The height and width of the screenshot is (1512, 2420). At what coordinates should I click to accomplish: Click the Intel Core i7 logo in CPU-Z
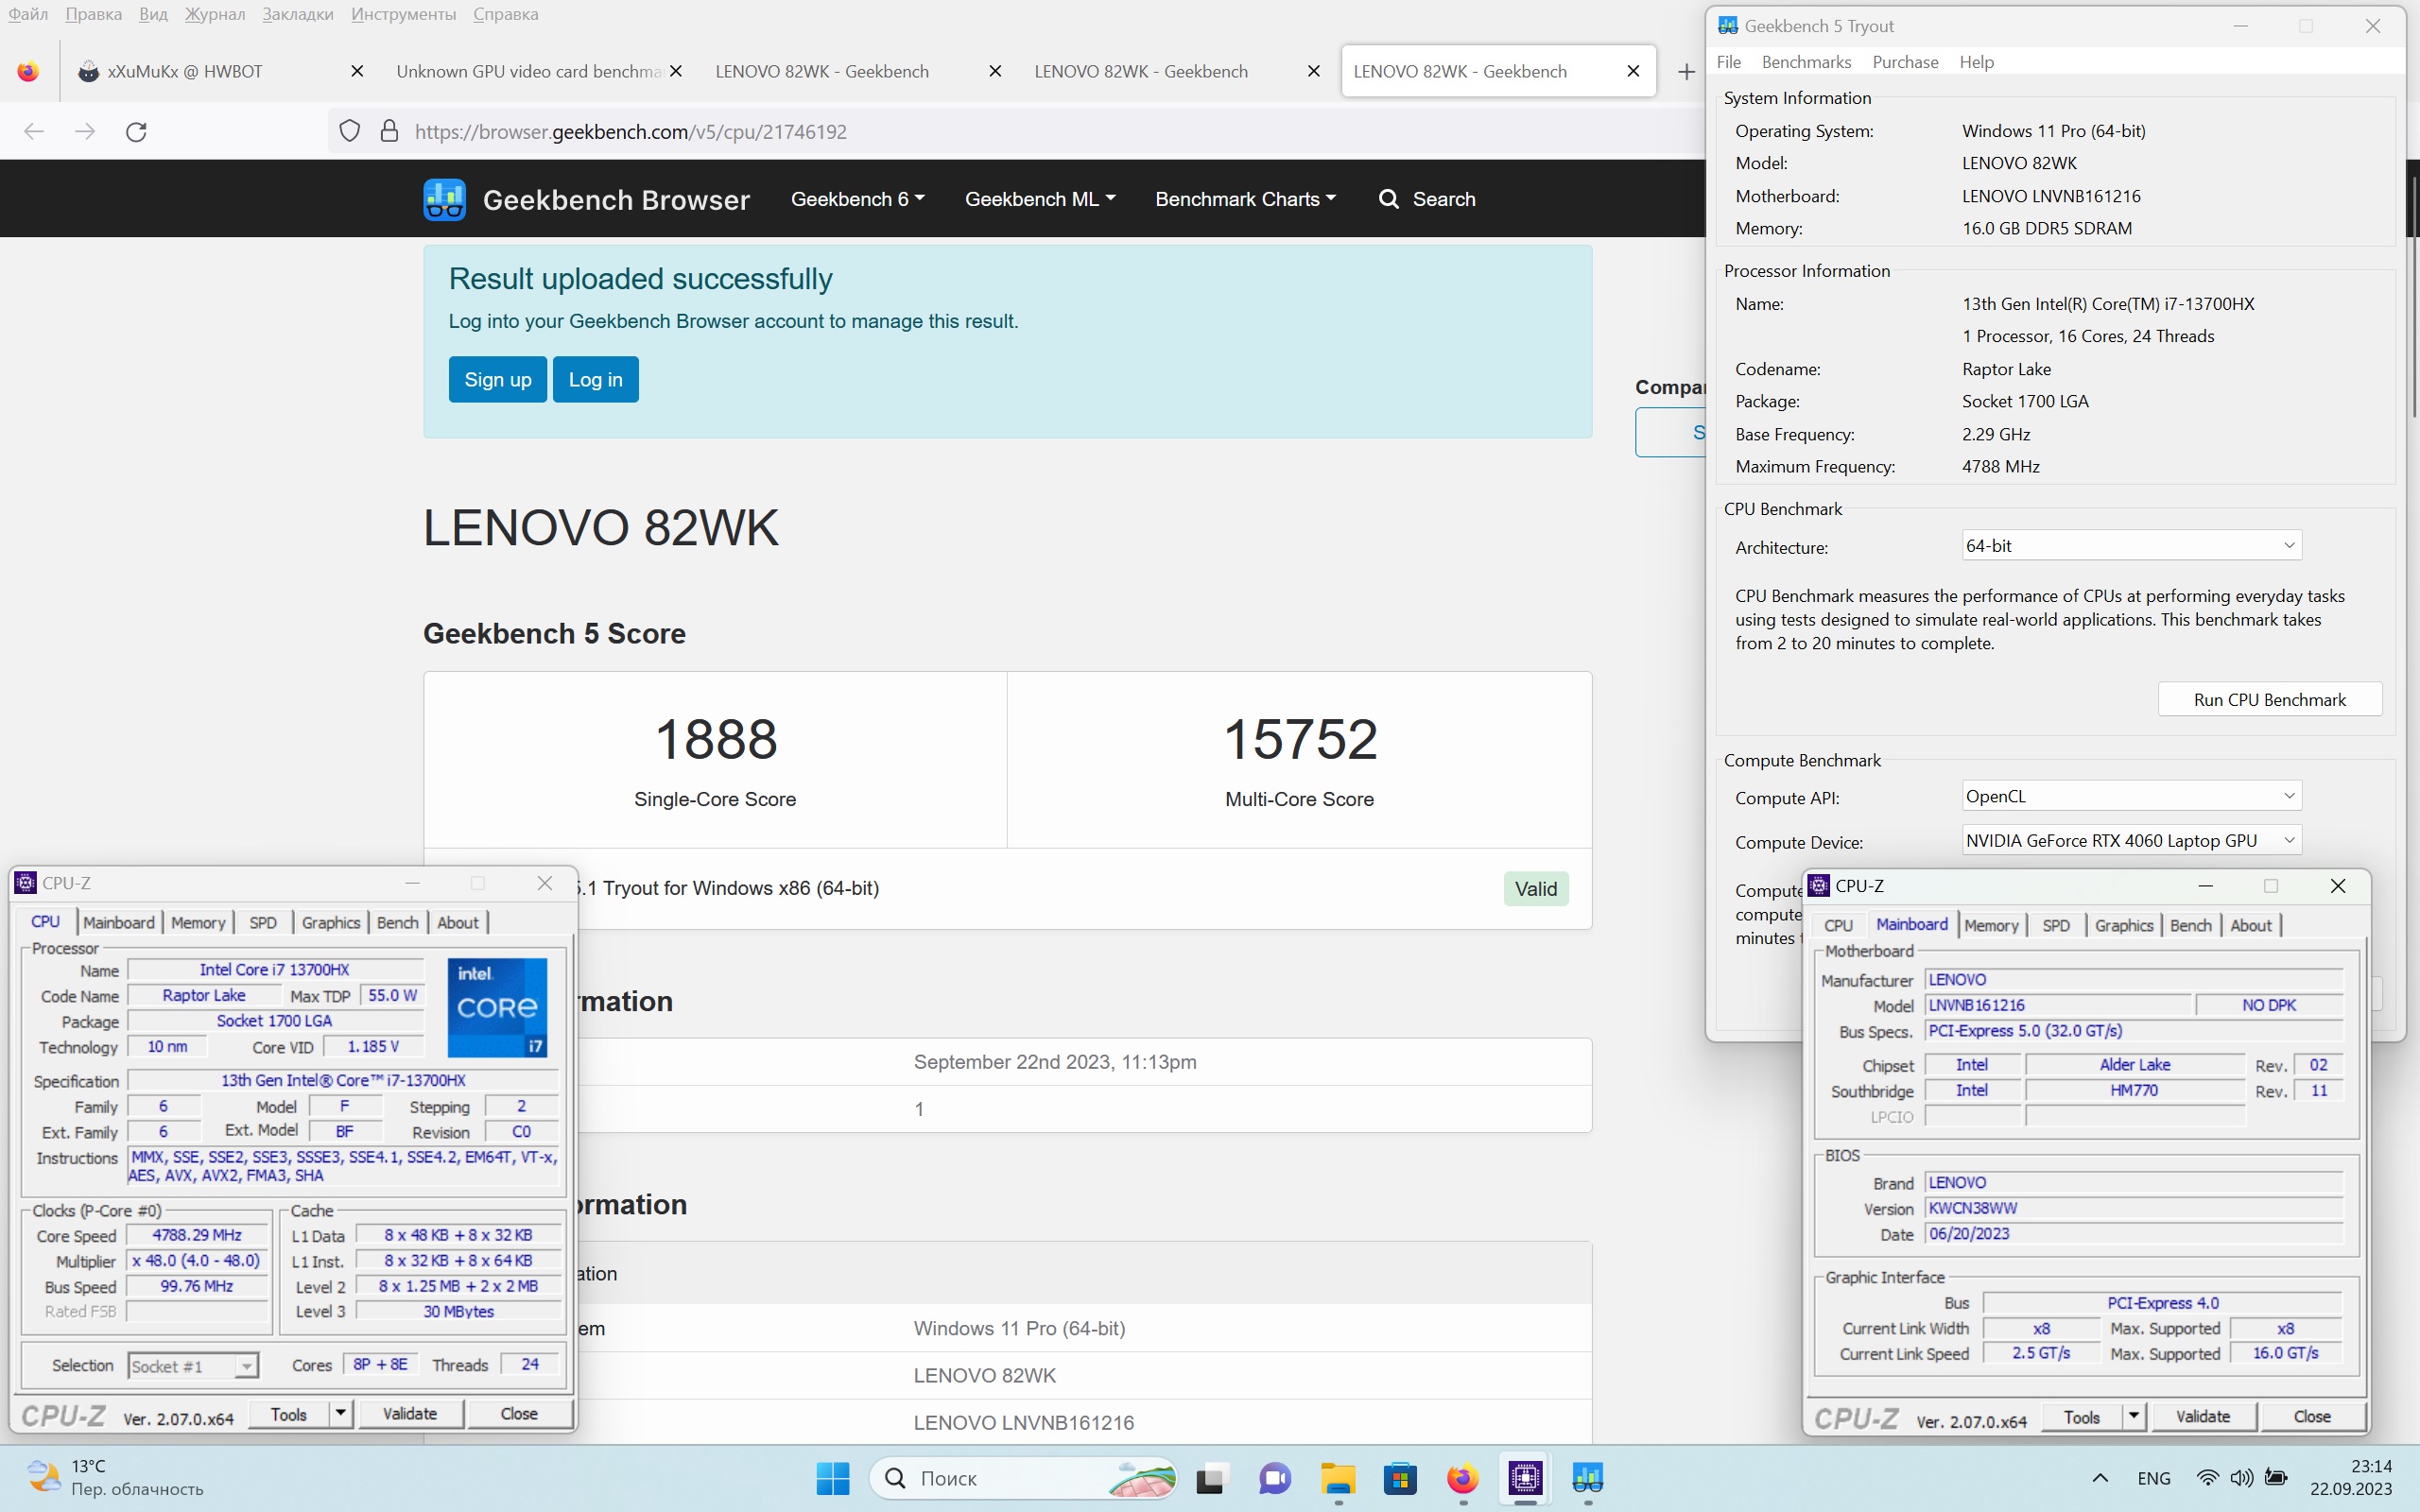click(497, 1007)
